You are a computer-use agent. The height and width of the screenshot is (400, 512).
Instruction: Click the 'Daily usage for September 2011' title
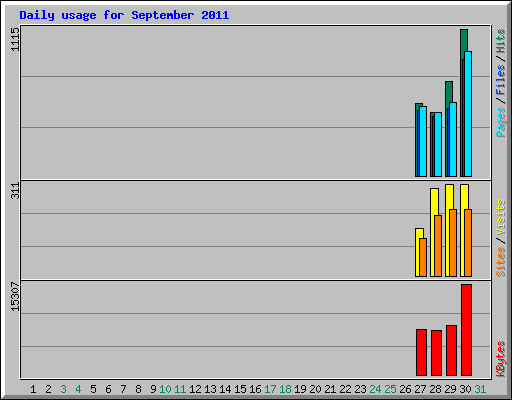pyautogui.click(x=124, y=15)
